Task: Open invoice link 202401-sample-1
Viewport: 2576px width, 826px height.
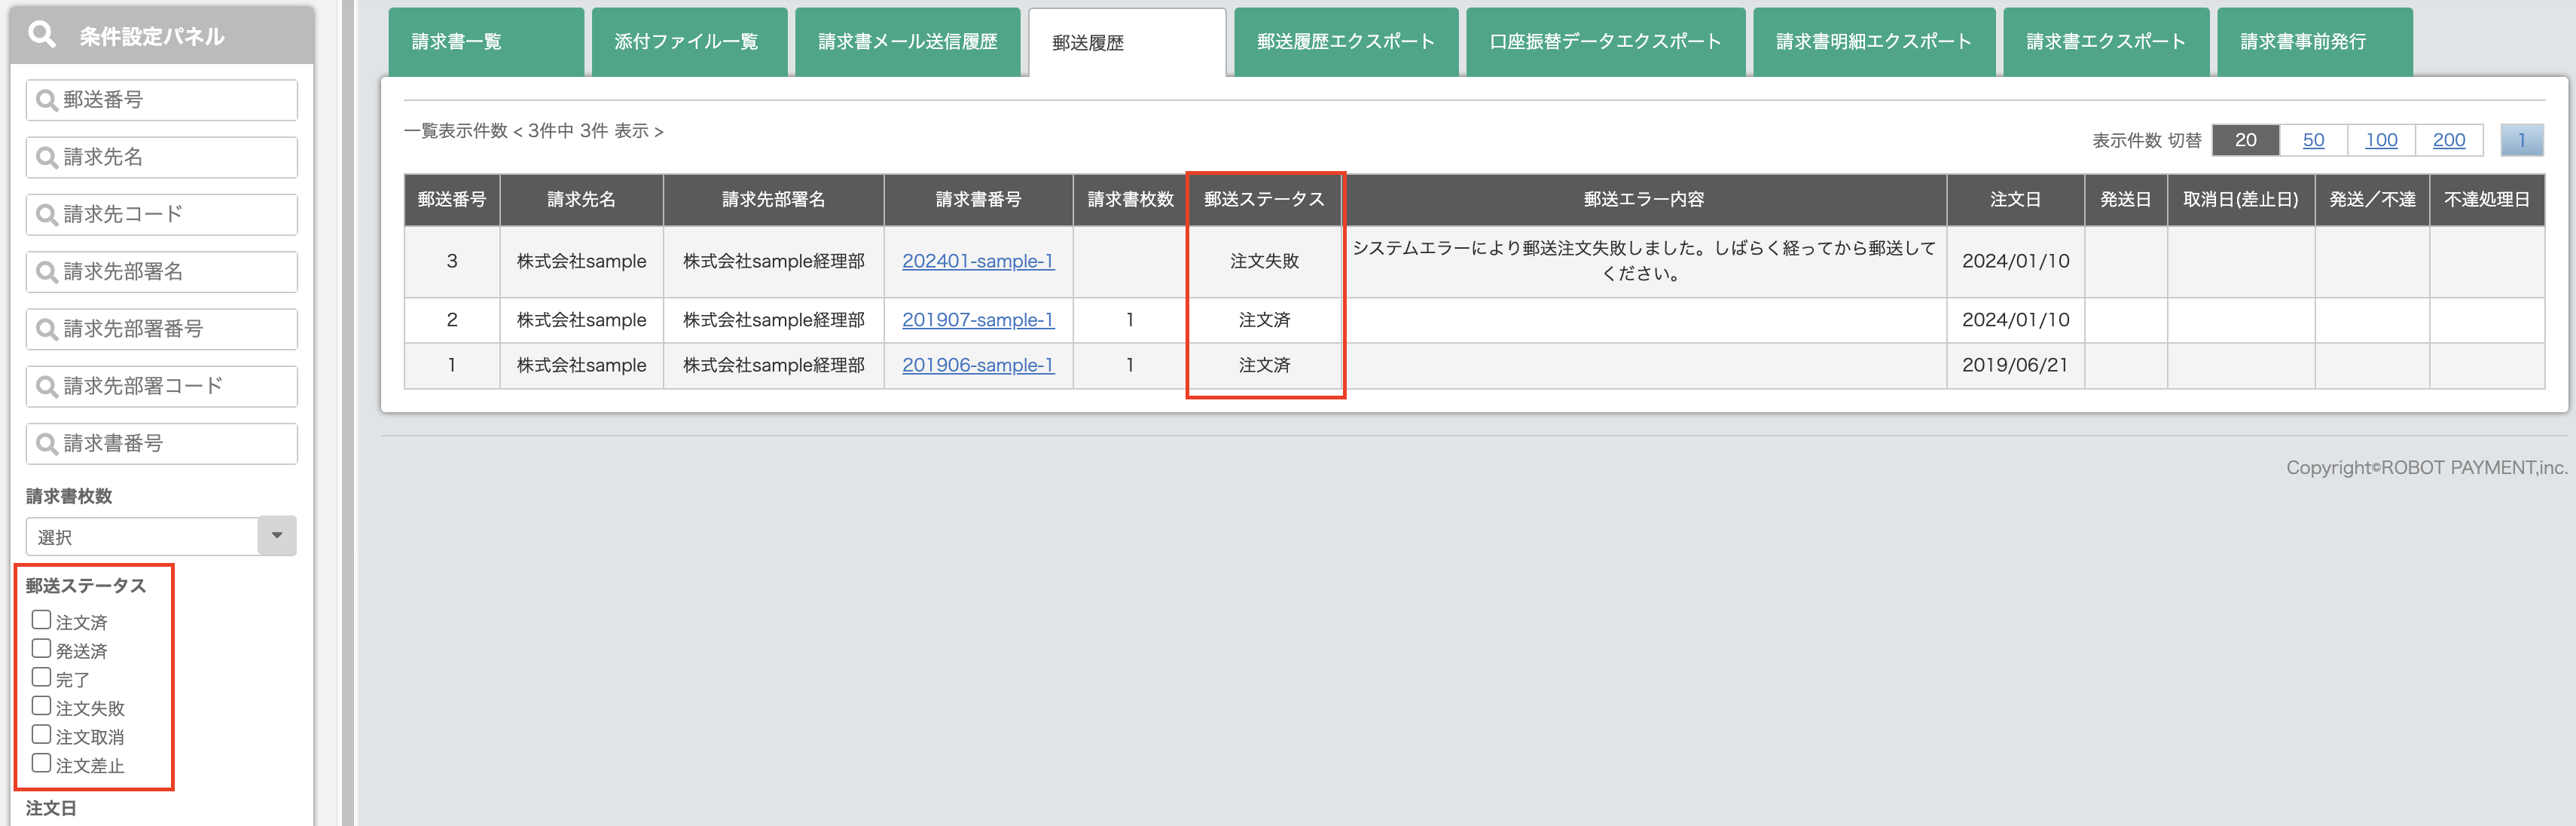Action: (978, 261)
